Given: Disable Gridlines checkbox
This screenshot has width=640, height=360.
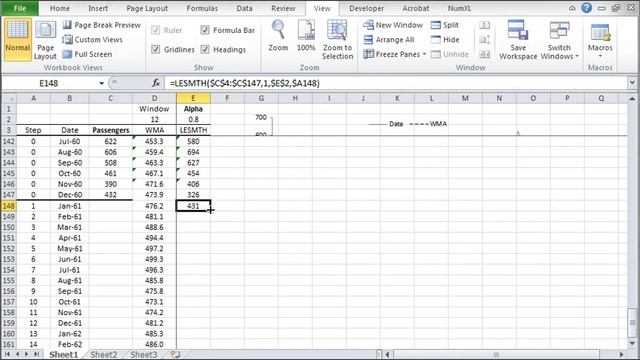Looking at the screenshot, I should pyautogui.click(x=156, y=49).
